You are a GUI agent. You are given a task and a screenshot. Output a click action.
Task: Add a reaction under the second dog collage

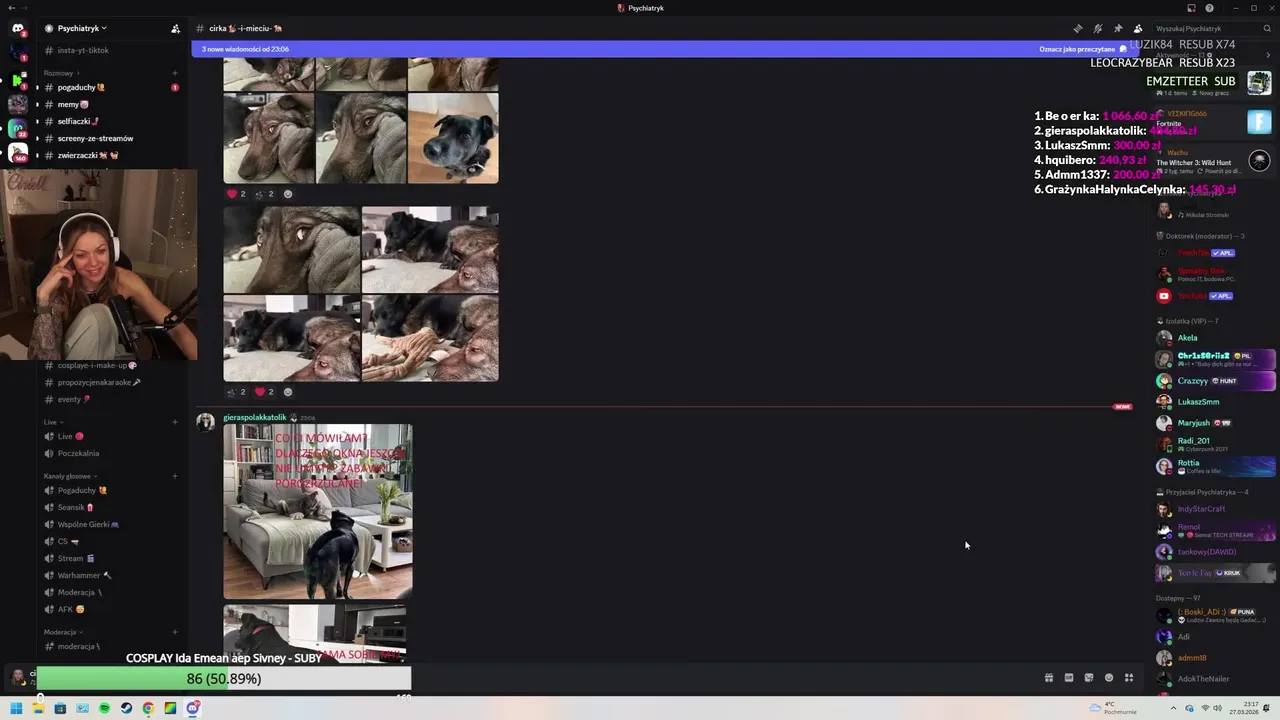pos(288,392)
